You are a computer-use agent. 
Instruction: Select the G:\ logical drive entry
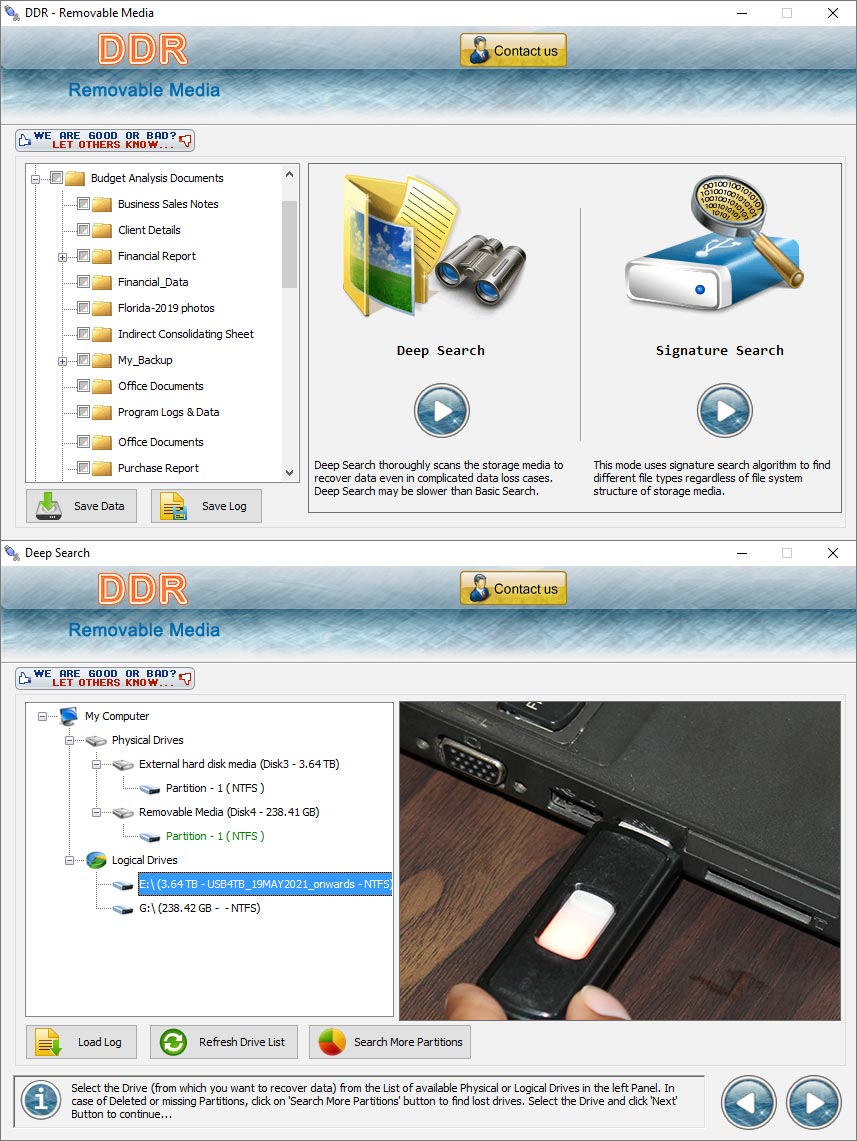pyautogui.click(x=200, y=909)
